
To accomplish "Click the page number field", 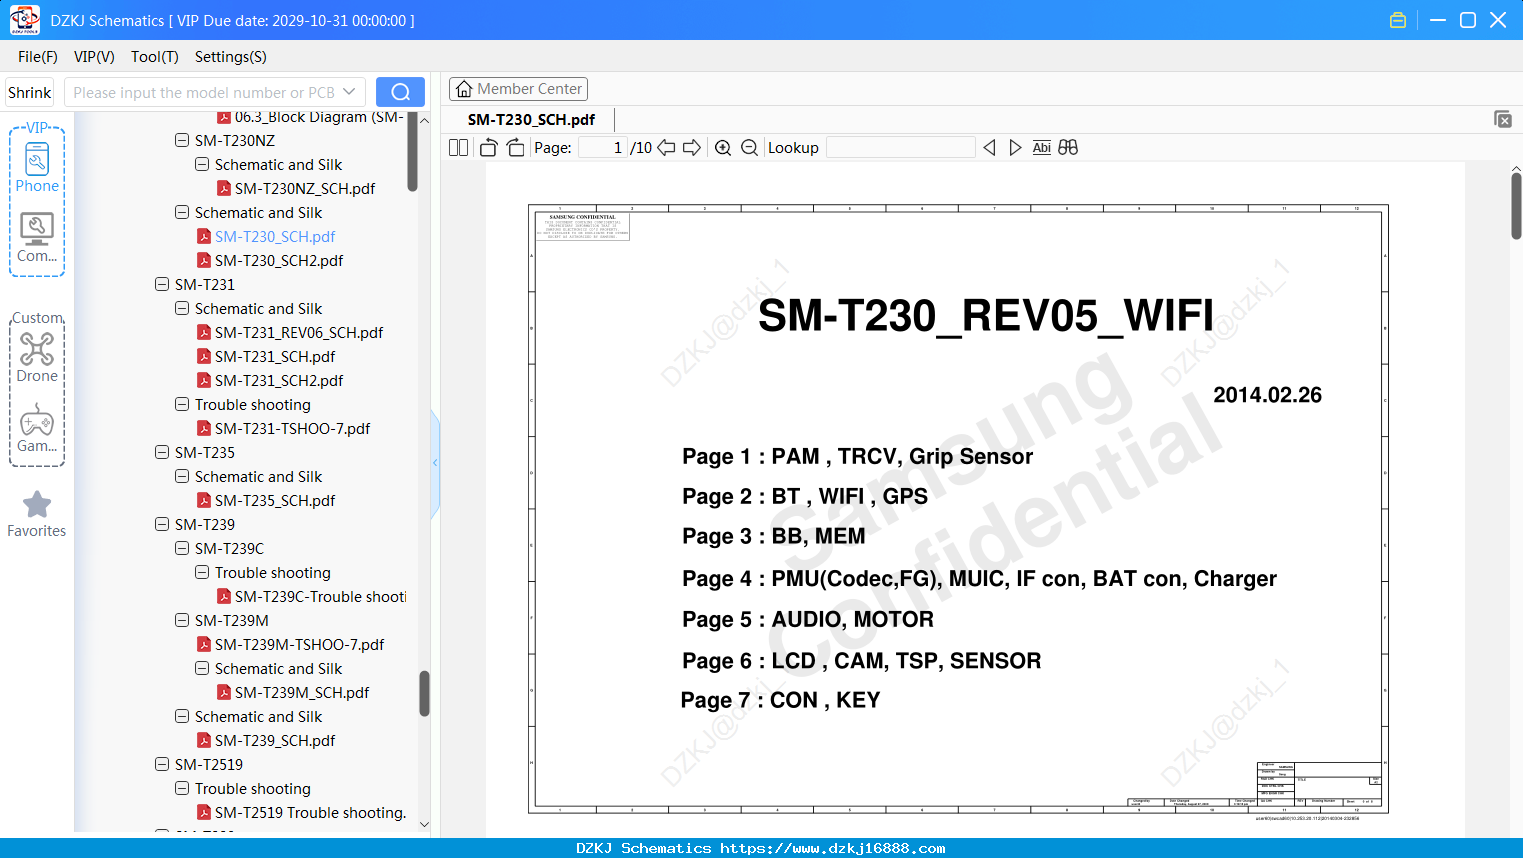I will [x=603, y=147].
